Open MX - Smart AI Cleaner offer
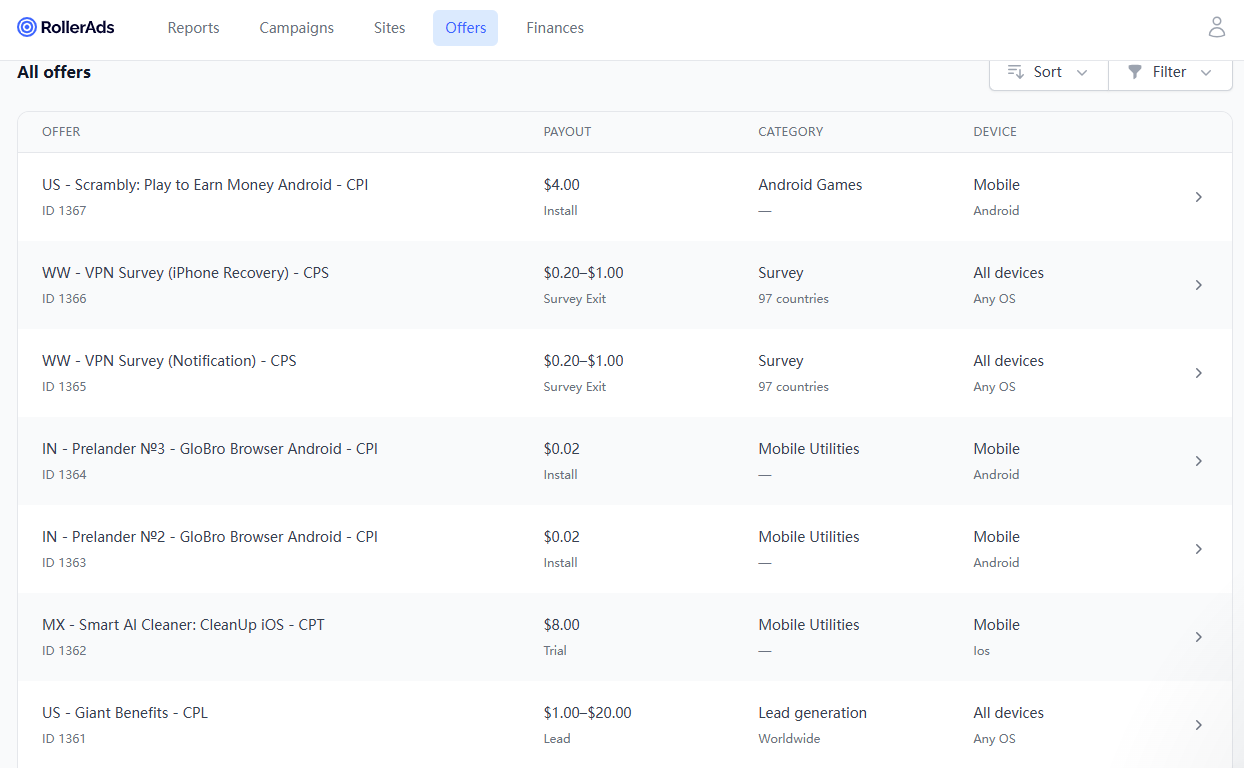The height and width of the screenshot is (768, 1244). tap(183, 625)
